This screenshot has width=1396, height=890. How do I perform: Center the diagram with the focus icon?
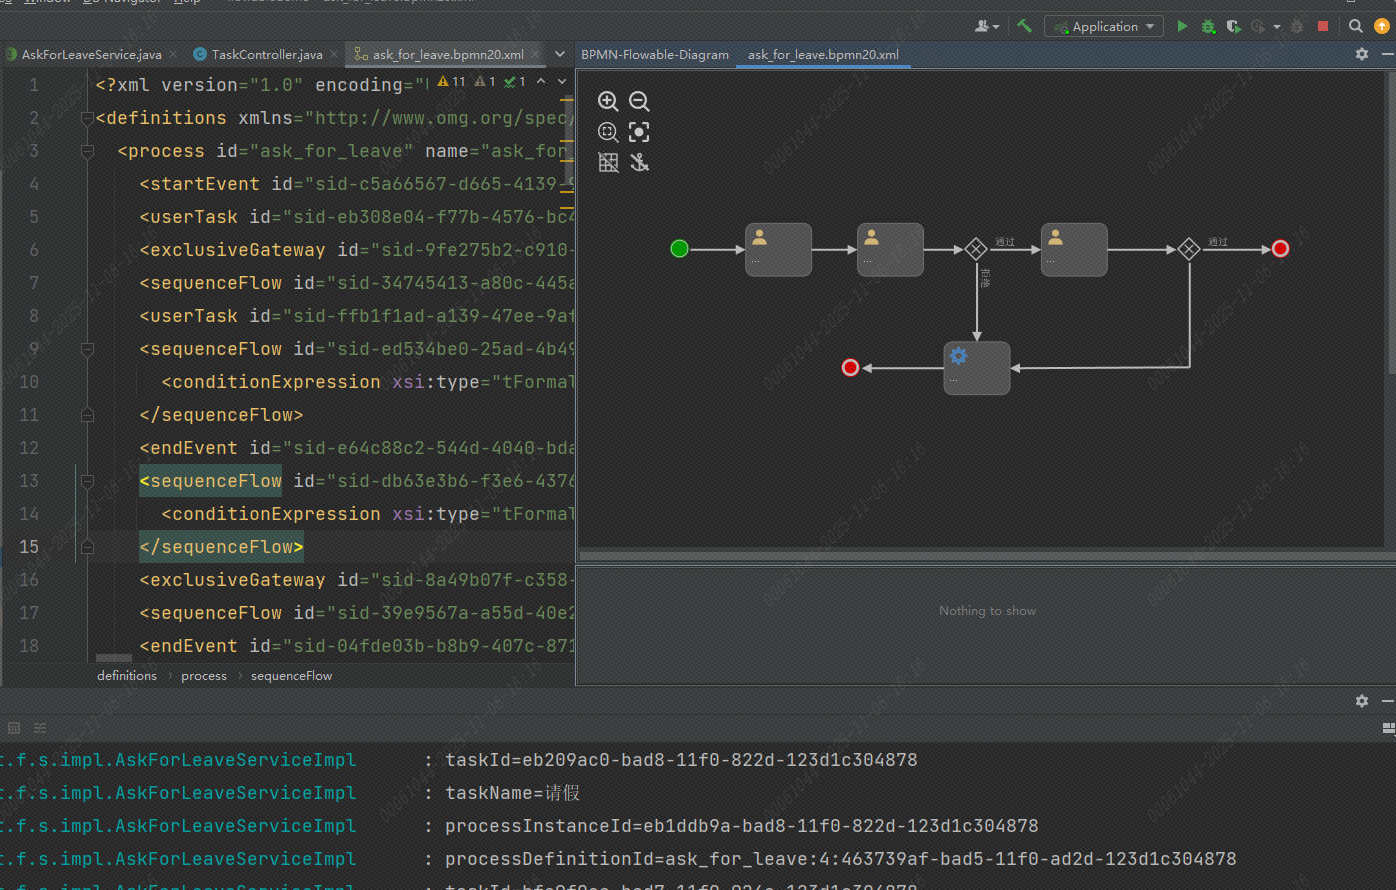pyautogui.click(x=639, y=132)
